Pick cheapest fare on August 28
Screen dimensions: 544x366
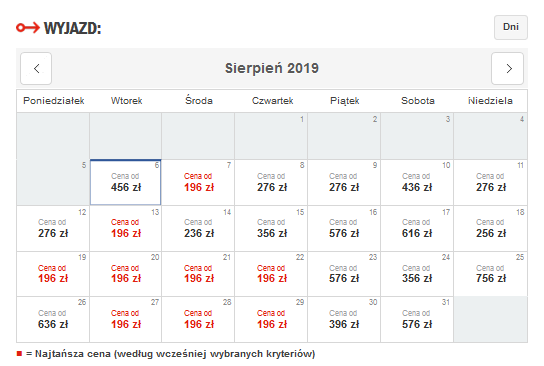pyautogui.click(x=198, y=319)
